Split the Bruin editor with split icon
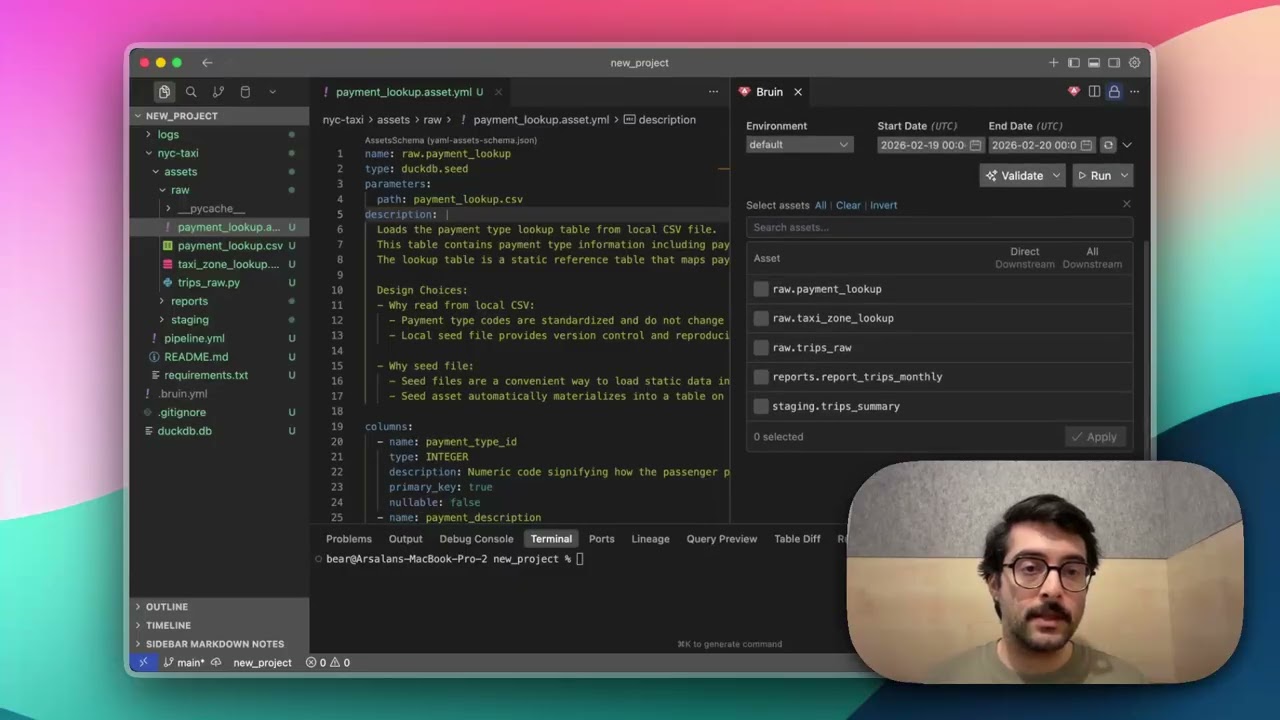 [1094, 92]
